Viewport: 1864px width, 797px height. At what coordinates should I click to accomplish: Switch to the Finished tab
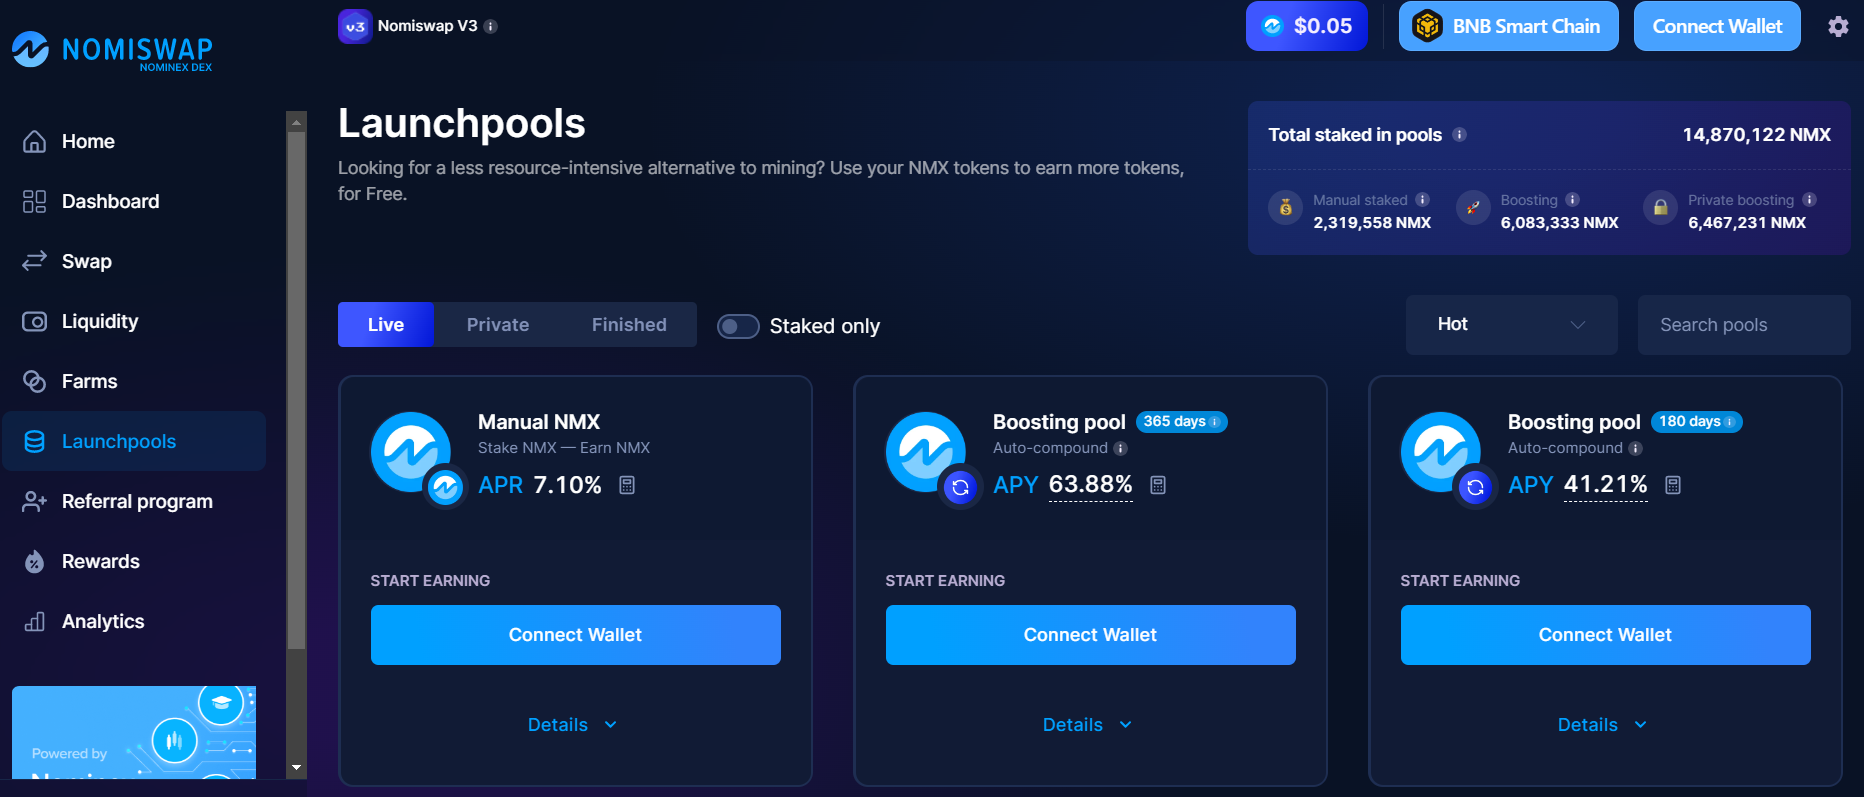pyautogui.click(x=629, y=324)
